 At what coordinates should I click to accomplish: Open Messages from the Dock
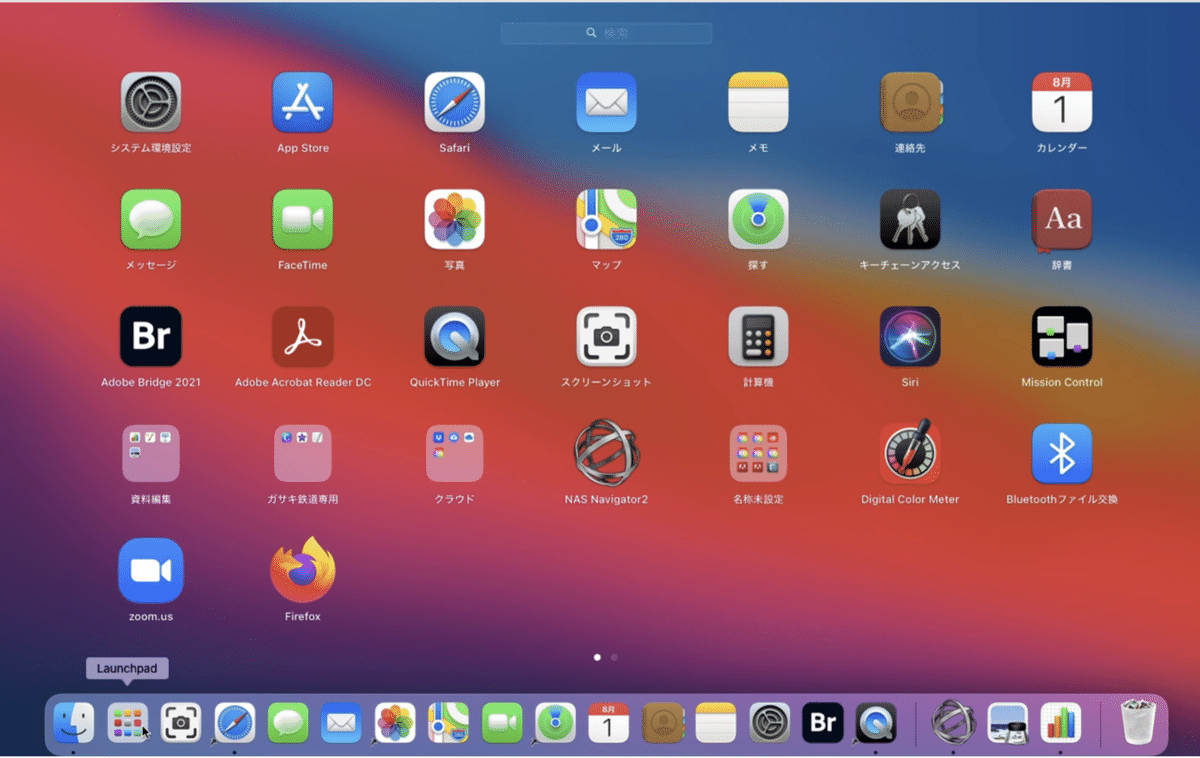288,722
